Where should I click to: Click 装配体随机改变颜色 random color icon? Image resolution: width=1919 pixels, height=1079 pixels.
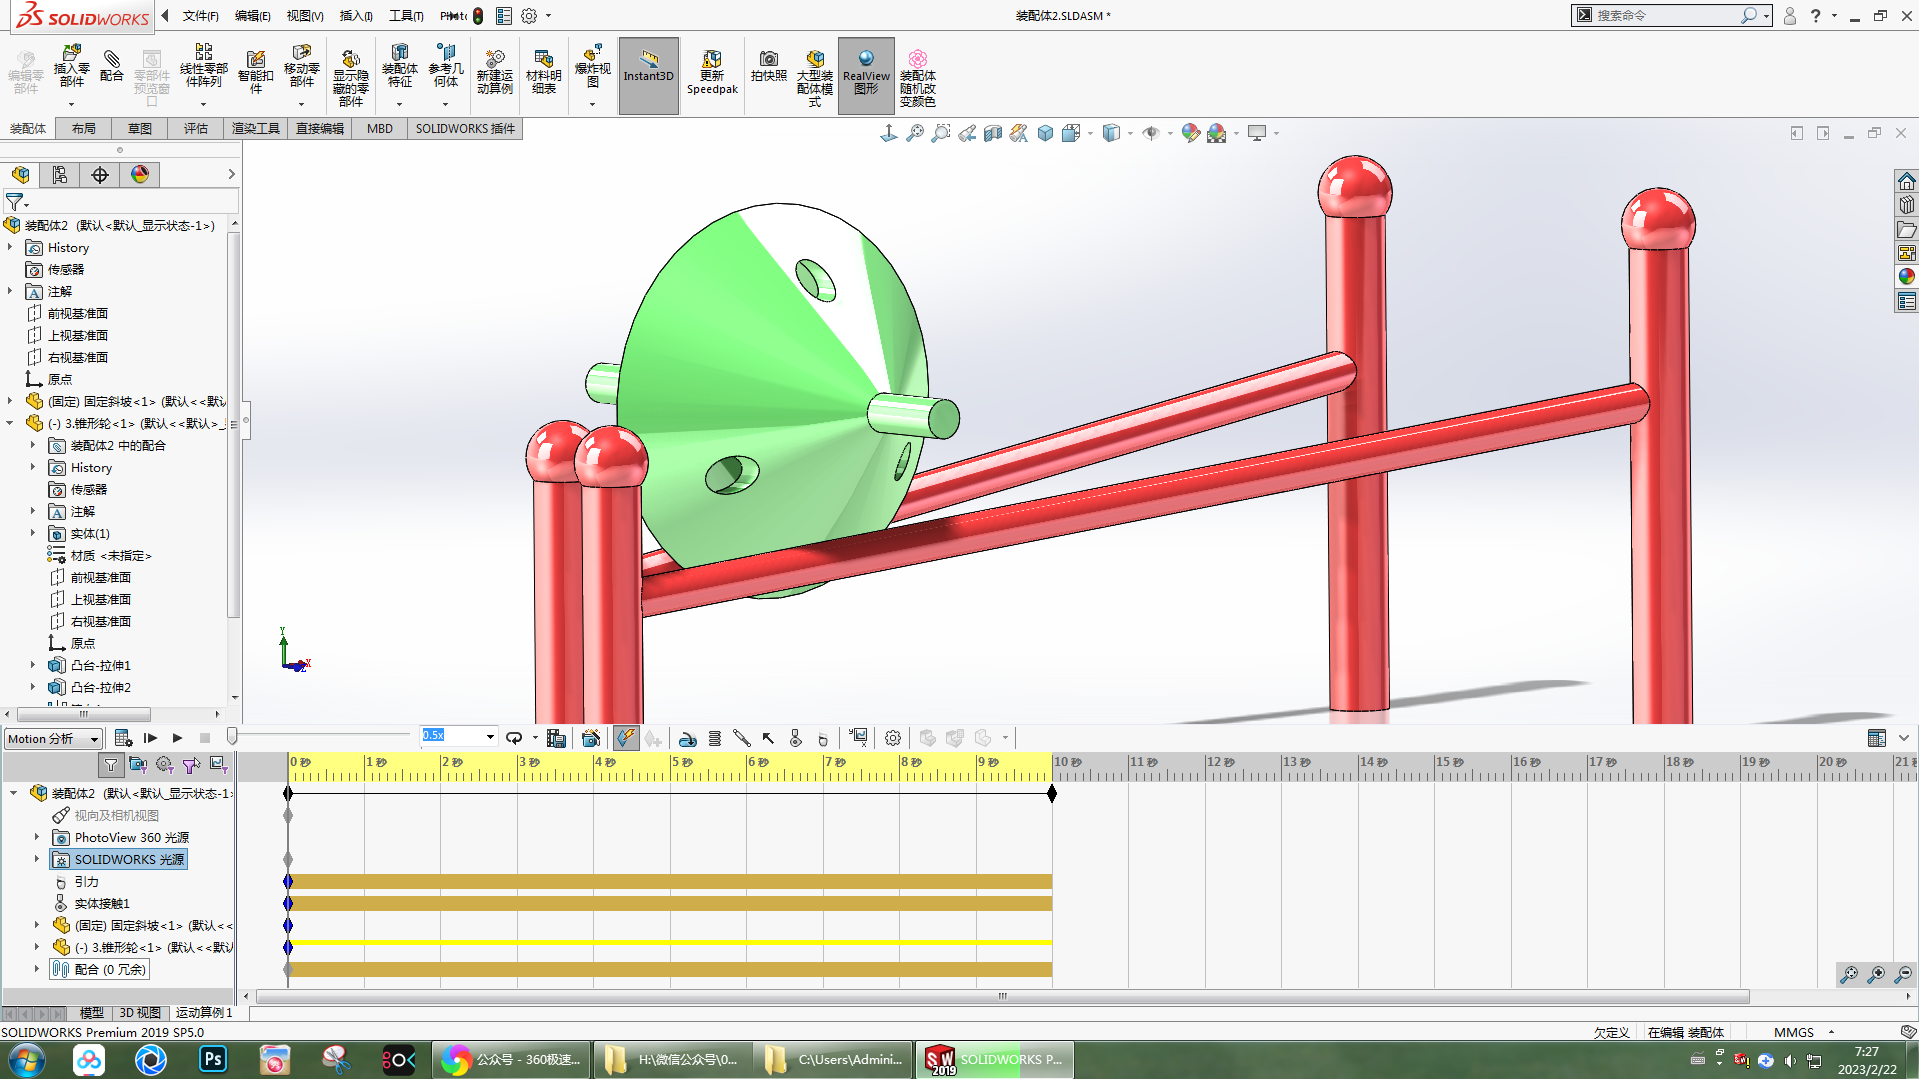pyautogui.click(x=917, y=77)
